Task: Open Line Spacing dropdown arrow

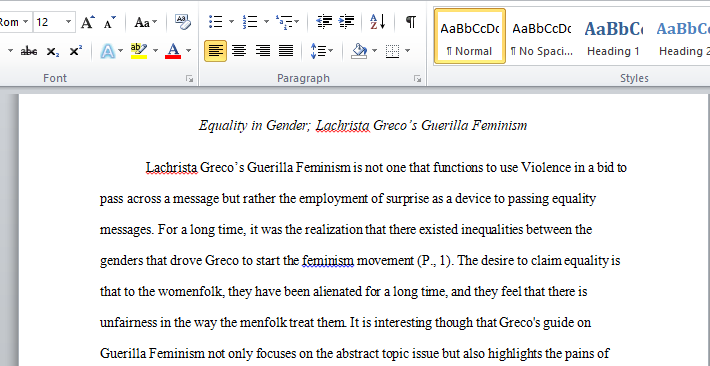Action: [330, 51]
